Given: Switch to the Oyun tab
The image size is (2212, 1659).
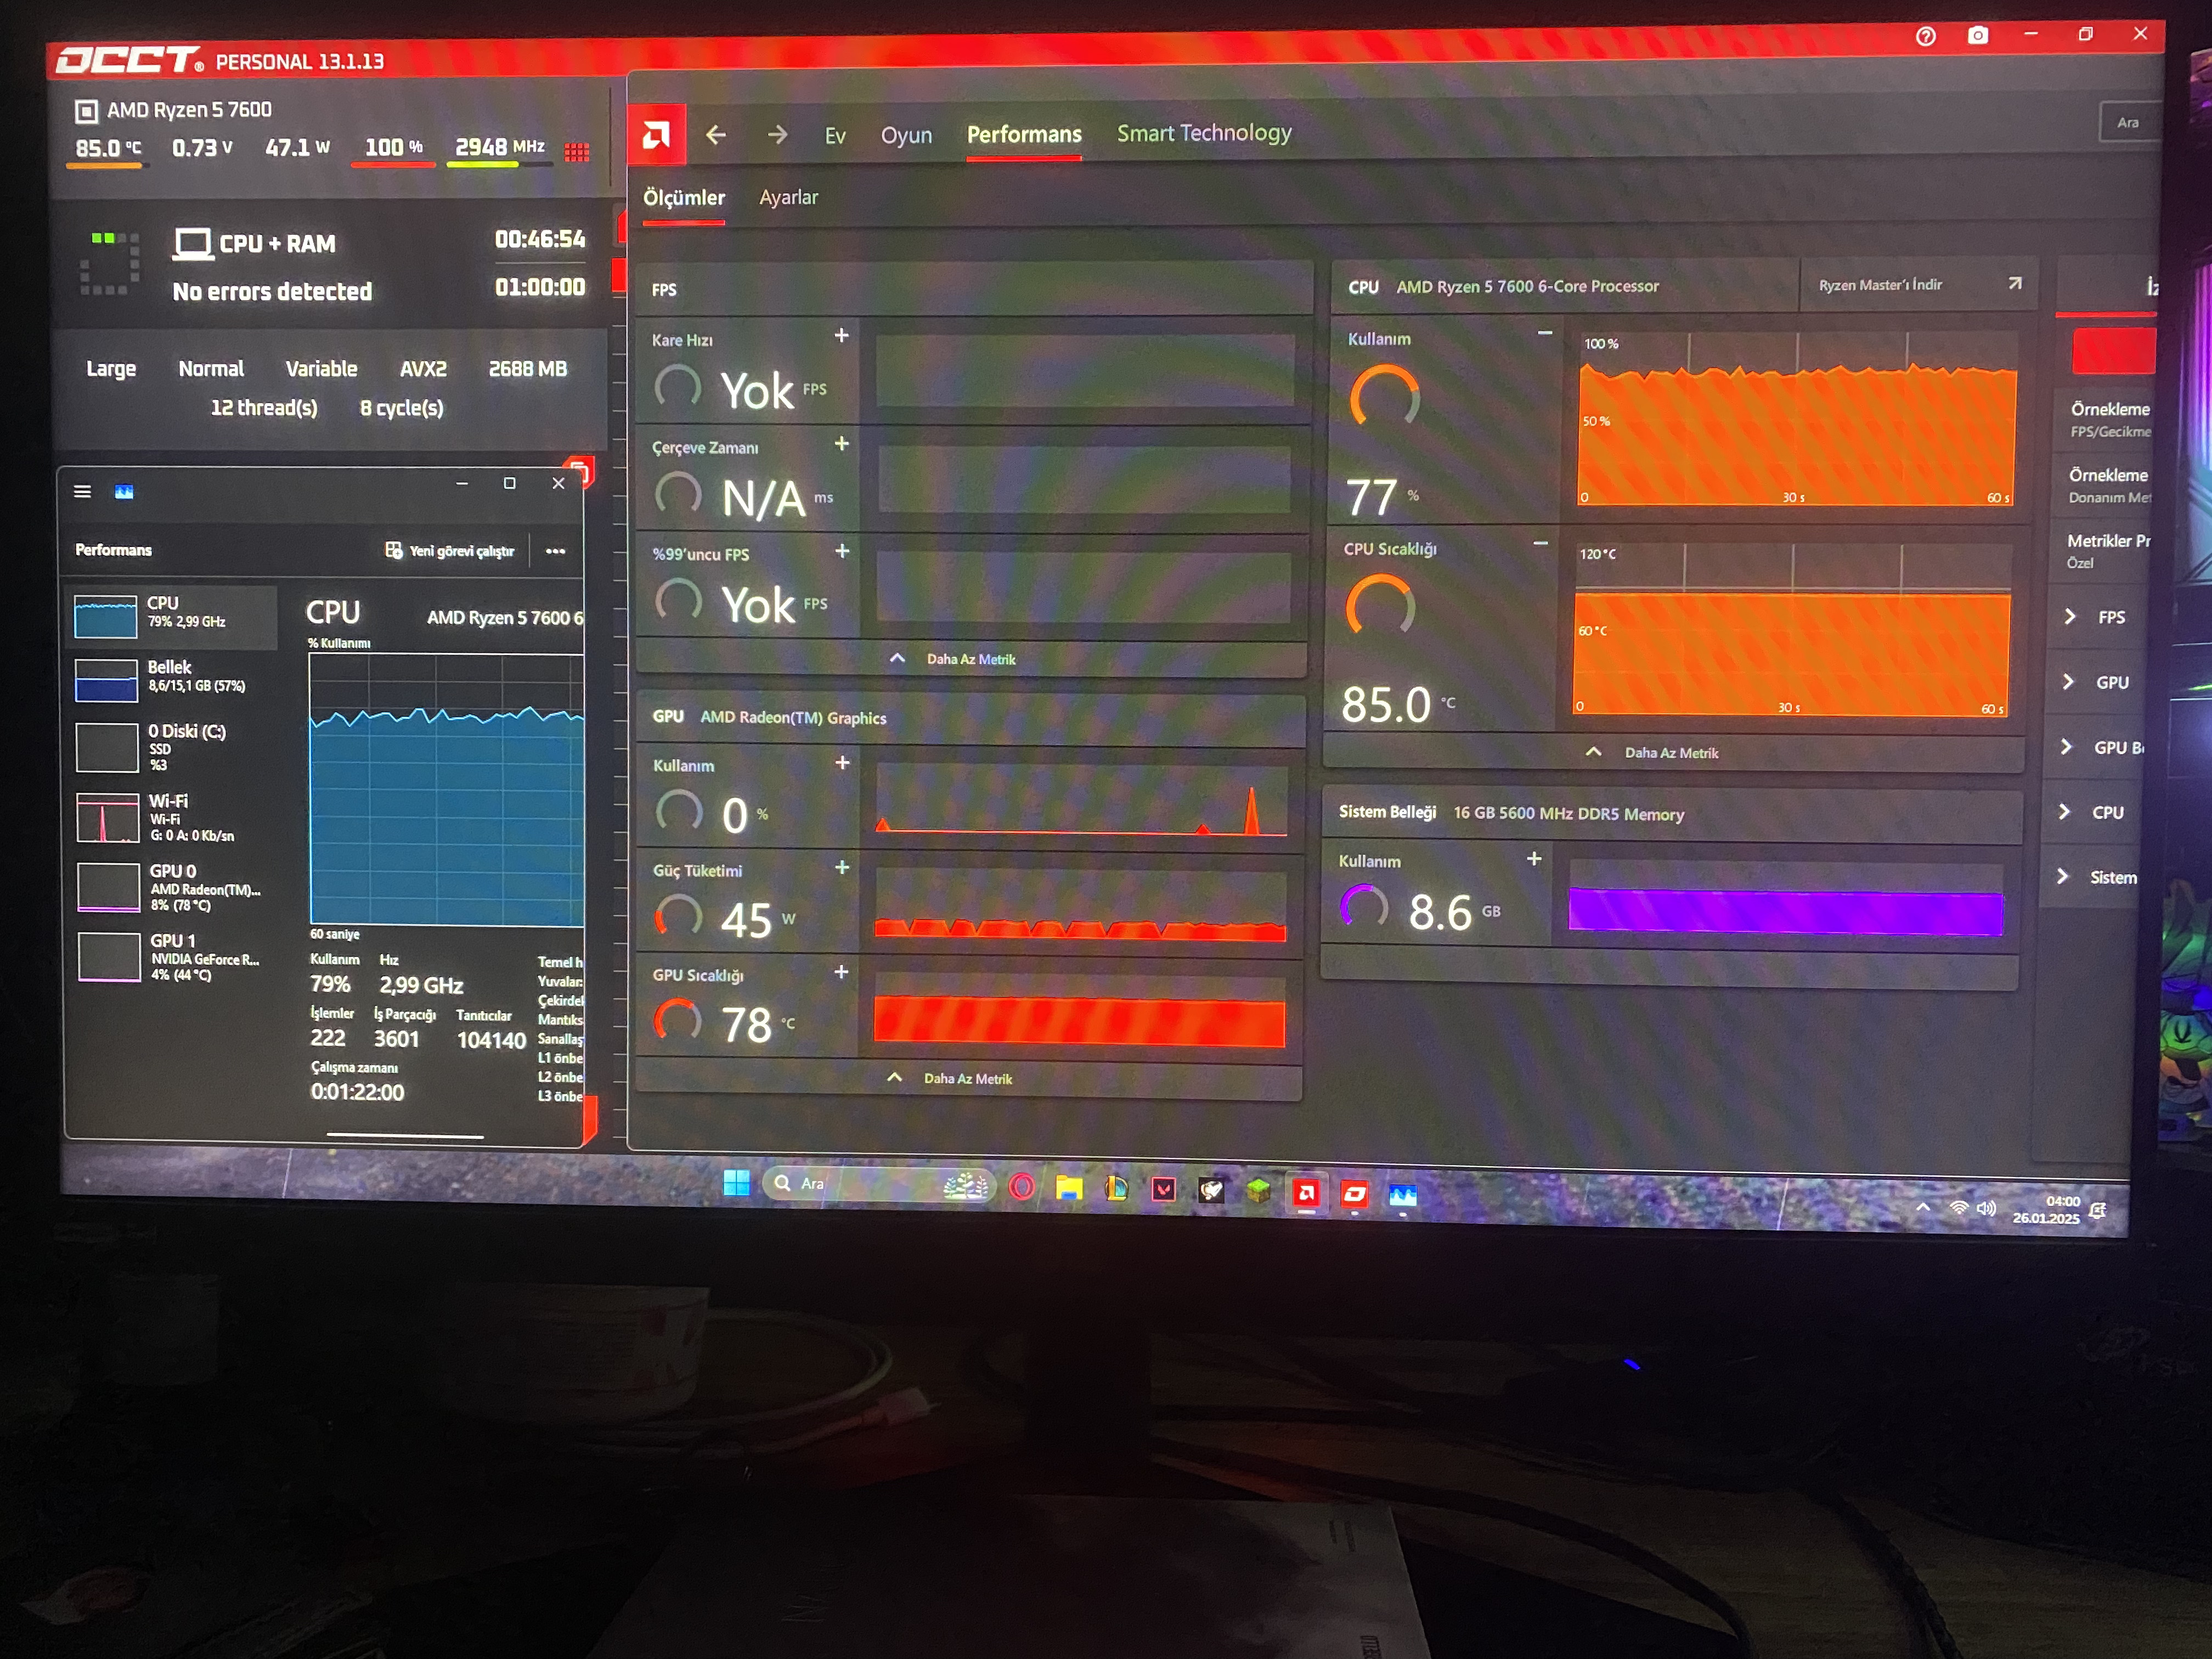Looking at the screenshot, I should [x=906, y=135].
